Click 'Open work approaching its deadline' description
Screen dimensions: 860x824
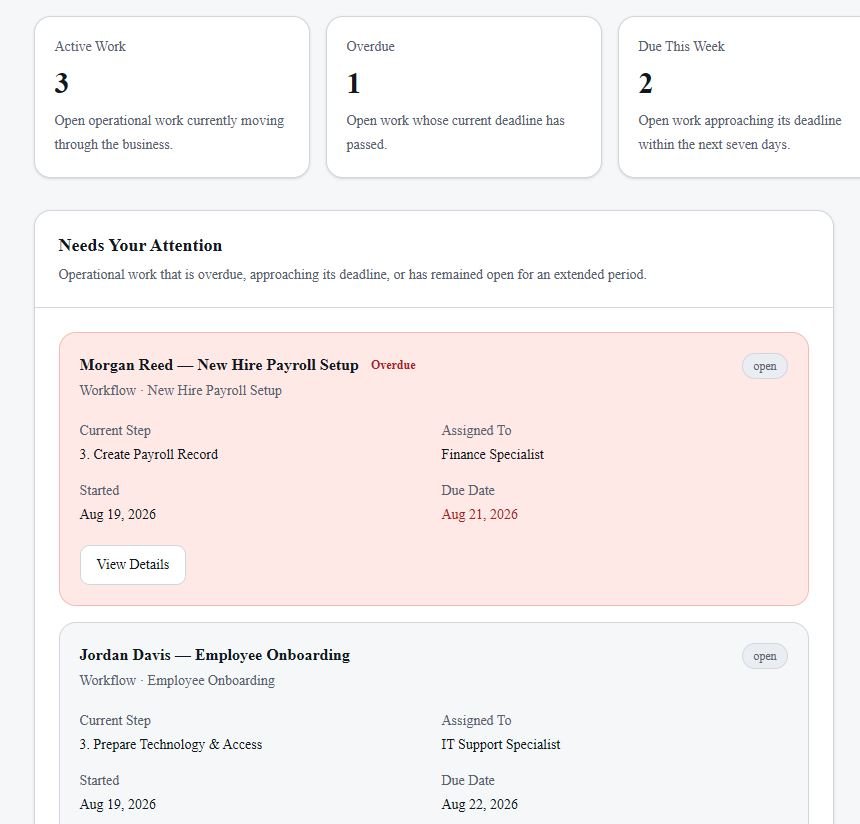click(x=739, y=132)
